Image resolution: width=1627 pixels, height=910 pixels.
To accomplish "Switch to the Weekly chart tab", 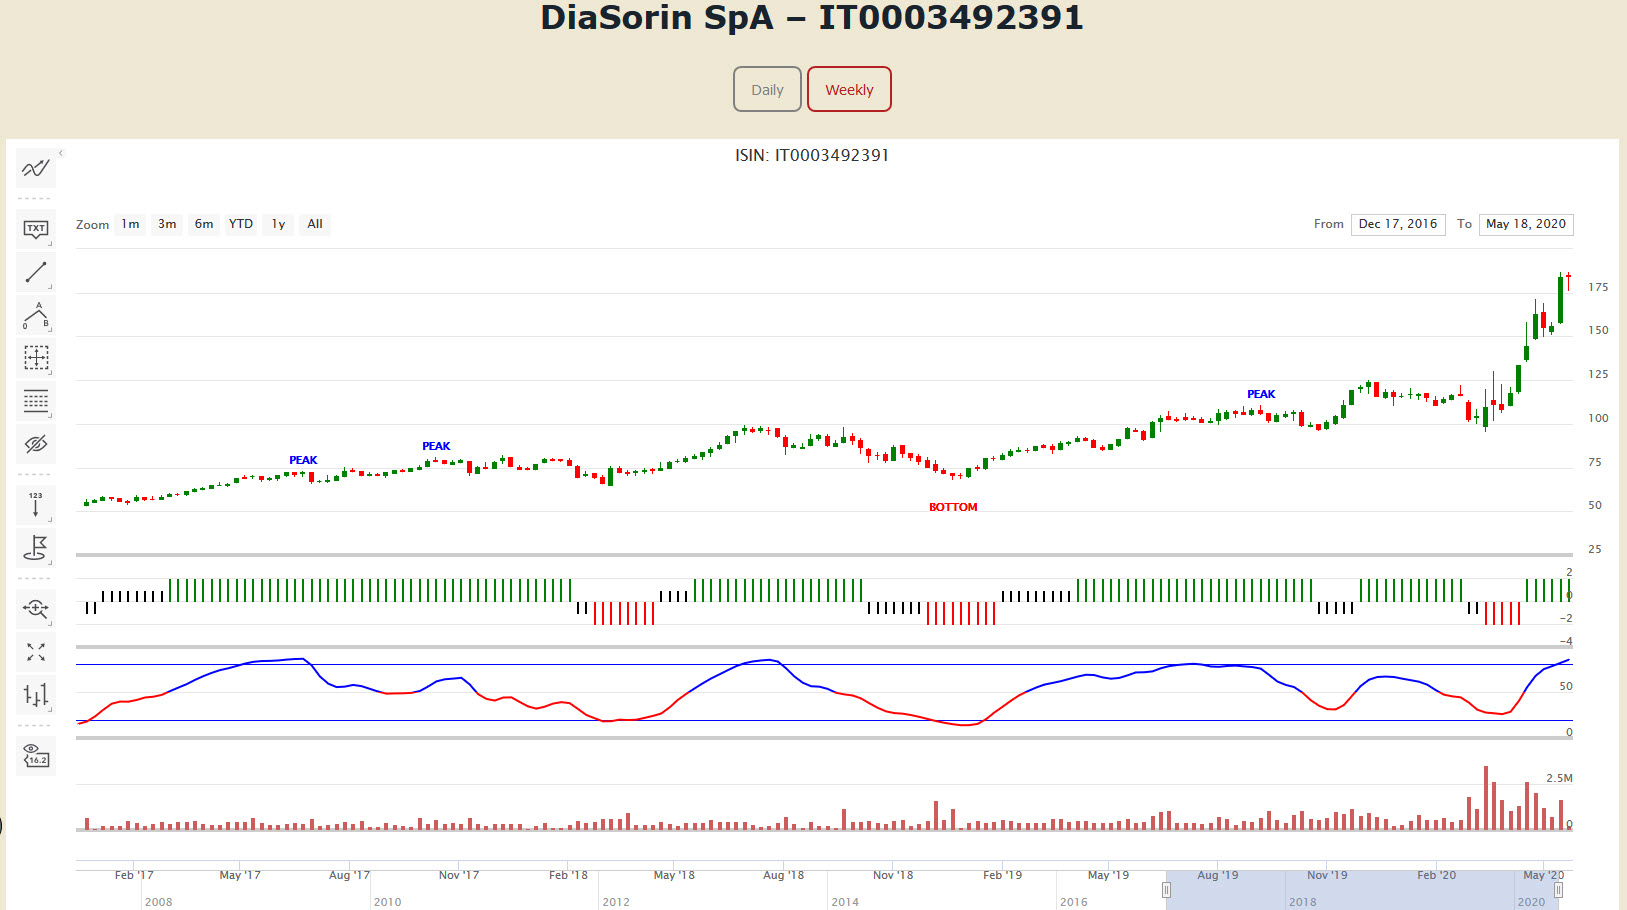I will tap(849, 90).
